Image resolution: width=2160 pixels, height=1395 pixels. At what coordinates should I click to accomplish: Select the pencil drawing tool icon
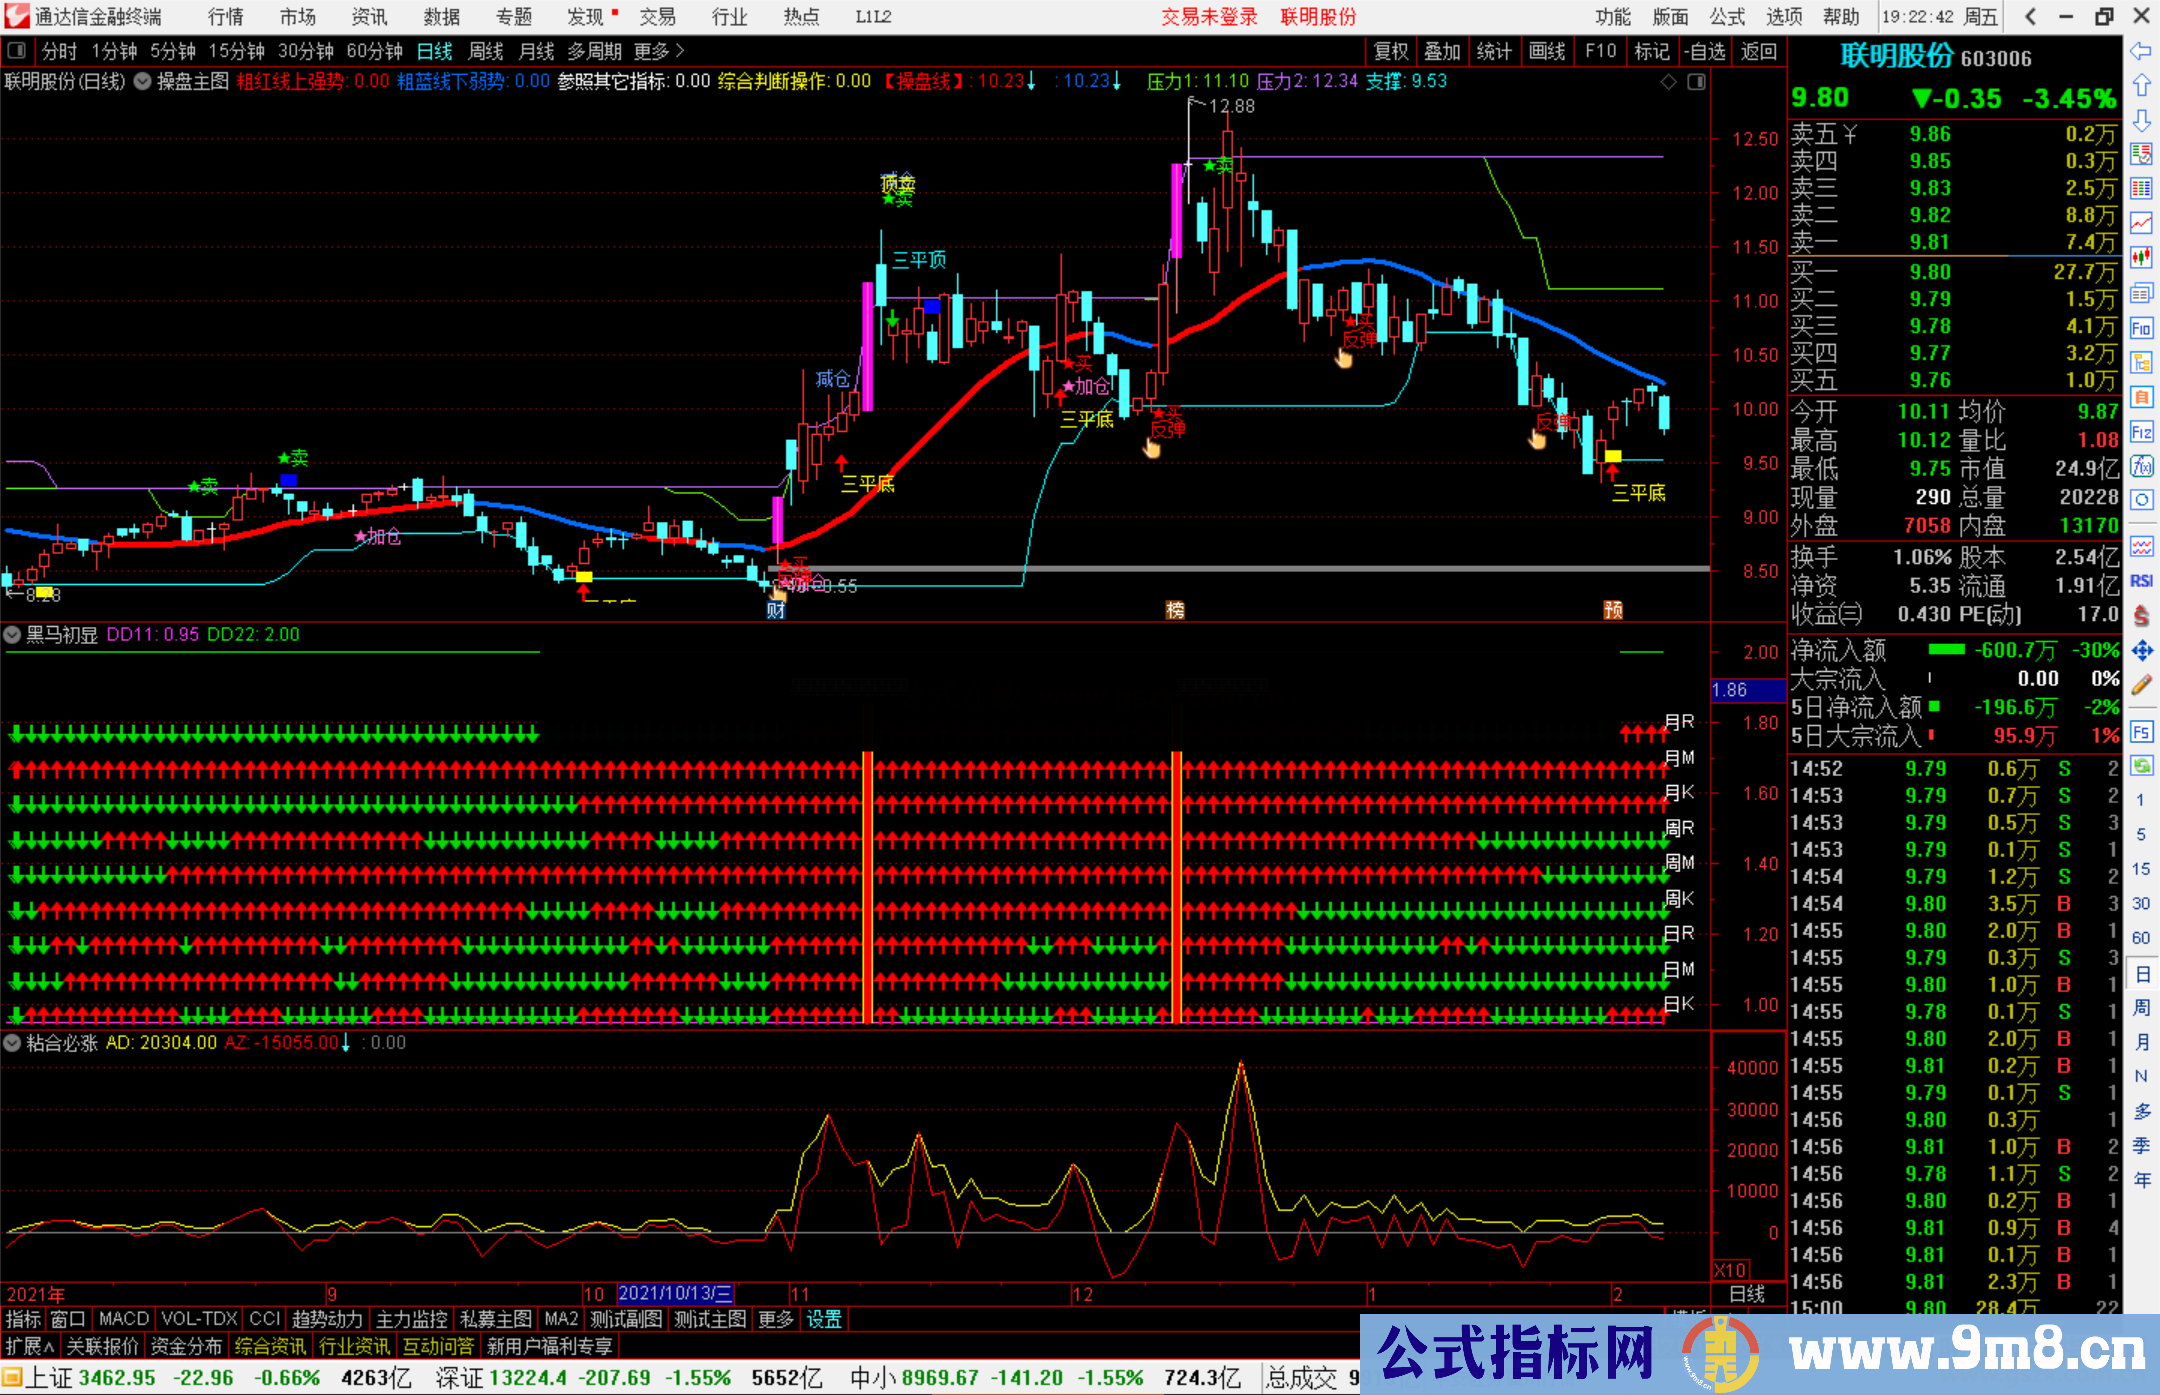(x=2141, y=685)
